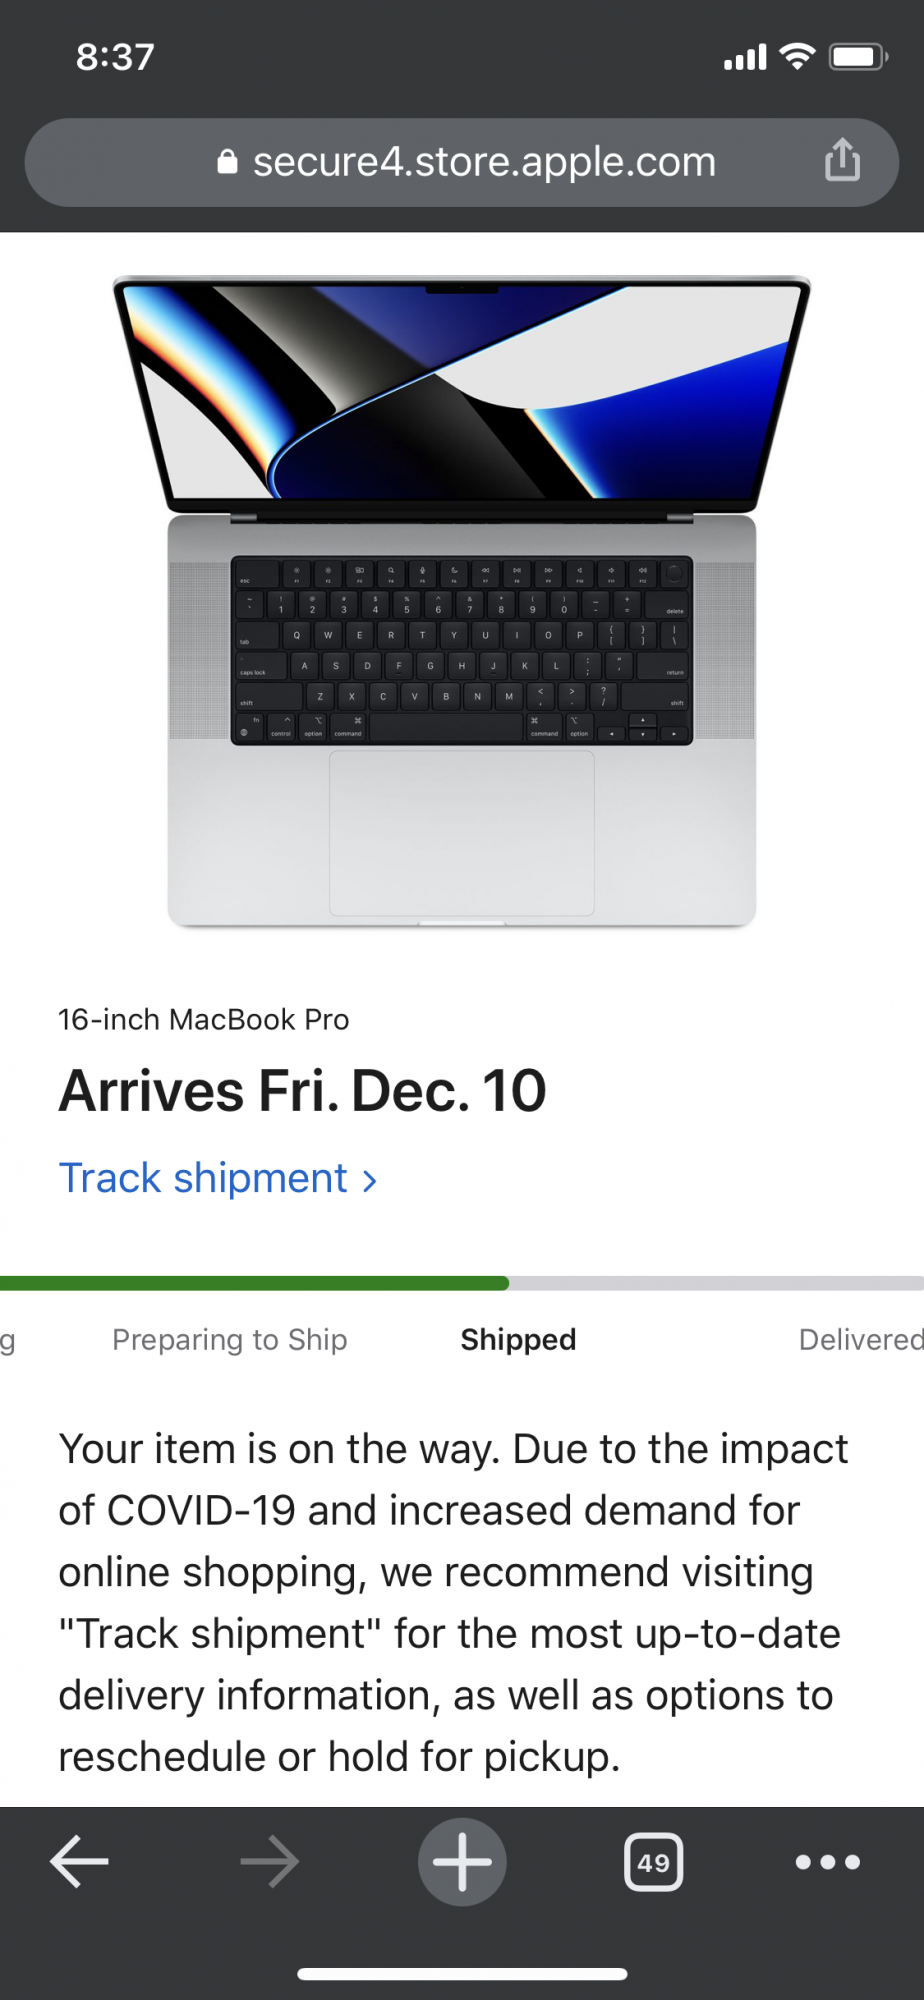This screenshot has height=2000, width=924.
Task: Tap the 8:37 clock in status bar
Action: [115, 57]
